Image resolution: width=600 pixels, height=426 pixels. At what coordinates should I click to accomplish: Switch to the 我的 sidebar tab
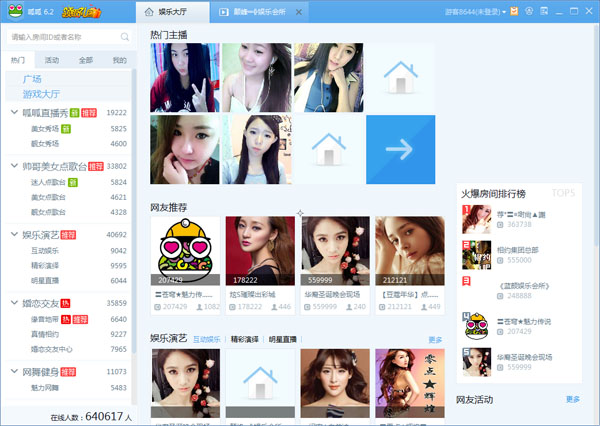(119, 60)
